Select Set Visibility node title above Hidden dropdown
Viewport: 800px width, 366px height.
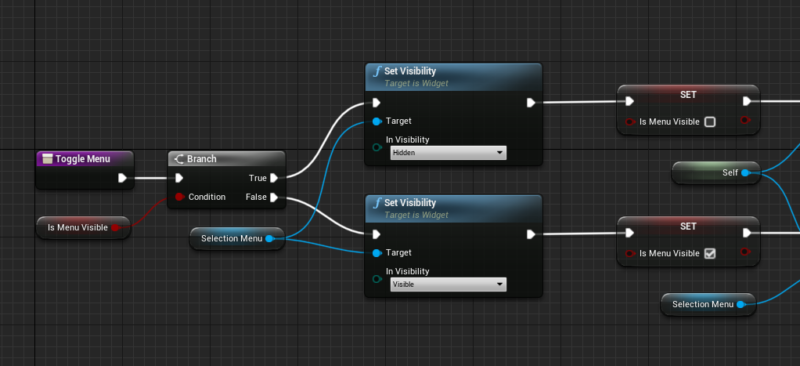click(410, 71)
